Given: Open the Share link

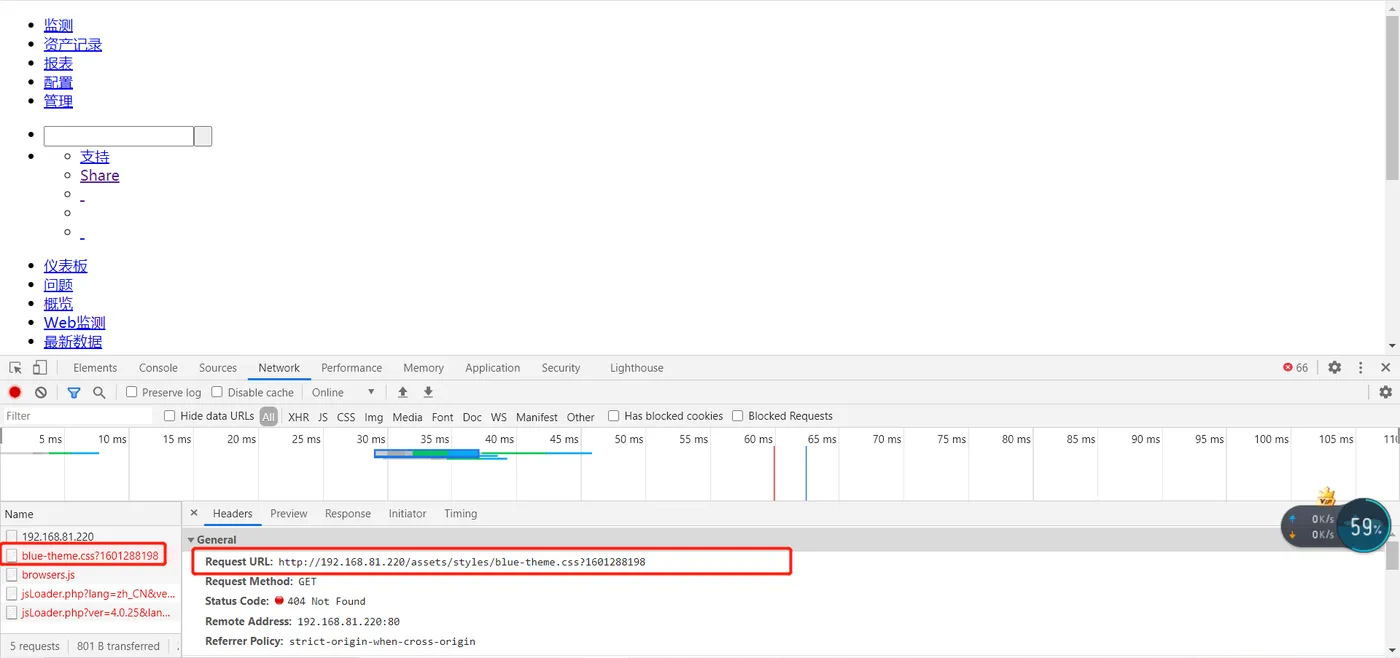Looking at the screenshot, I should pyautogui.click(x=100, y=175).
